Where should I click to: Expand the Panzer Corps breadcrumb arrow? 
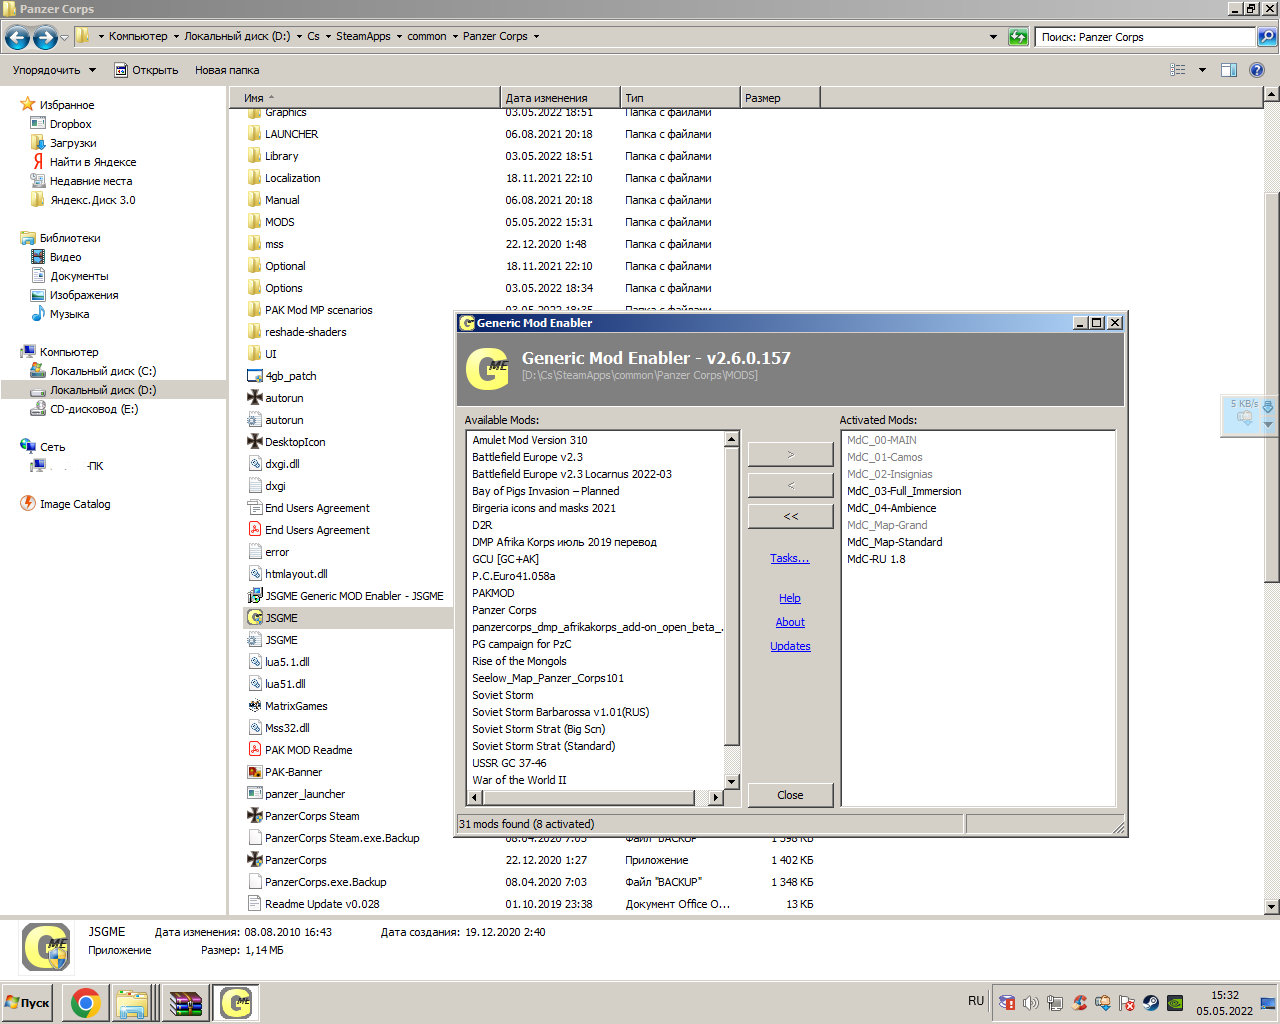coord(536,36)
